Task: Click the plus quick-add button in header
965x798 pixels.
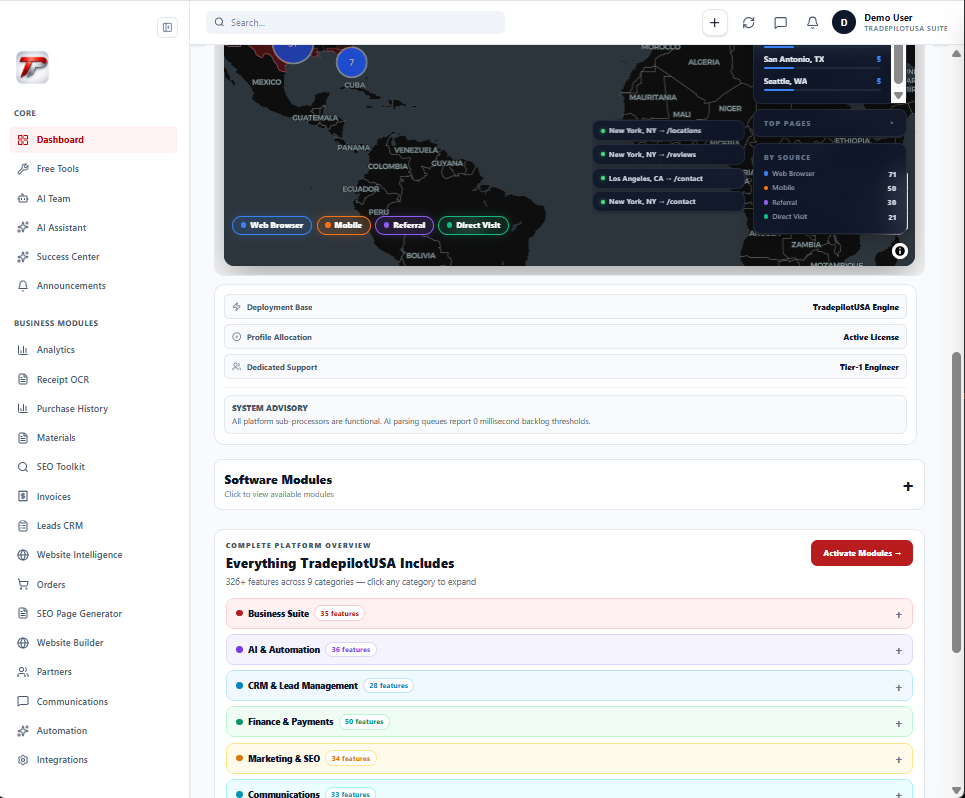Action: pyautogui.click(x=715, y=23)
